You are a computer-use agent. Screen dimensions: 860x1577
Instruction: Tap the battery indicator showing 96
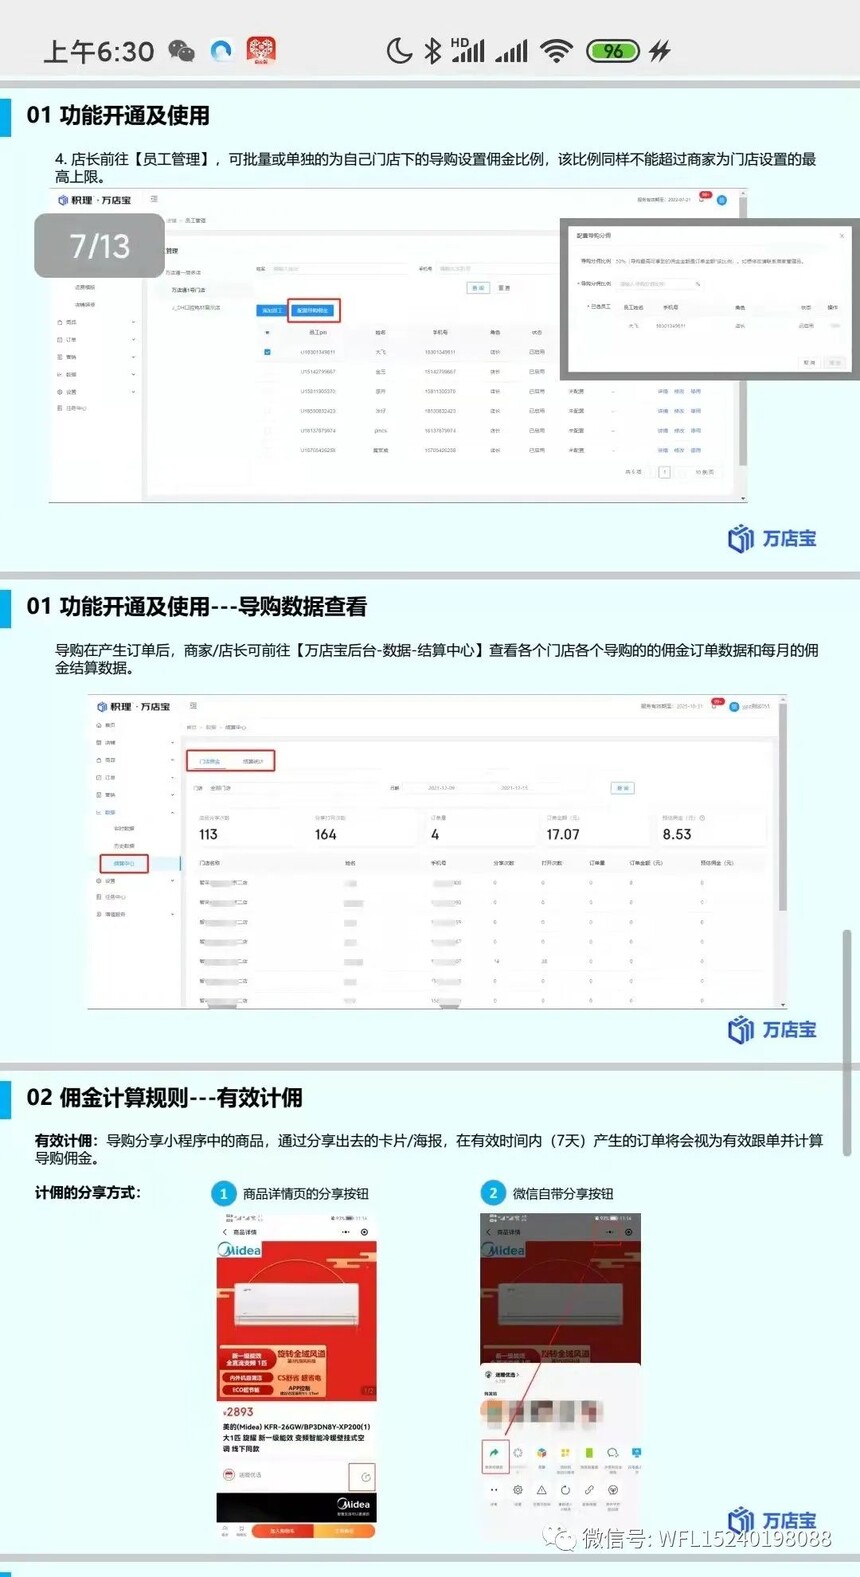(x=612, y=51)
